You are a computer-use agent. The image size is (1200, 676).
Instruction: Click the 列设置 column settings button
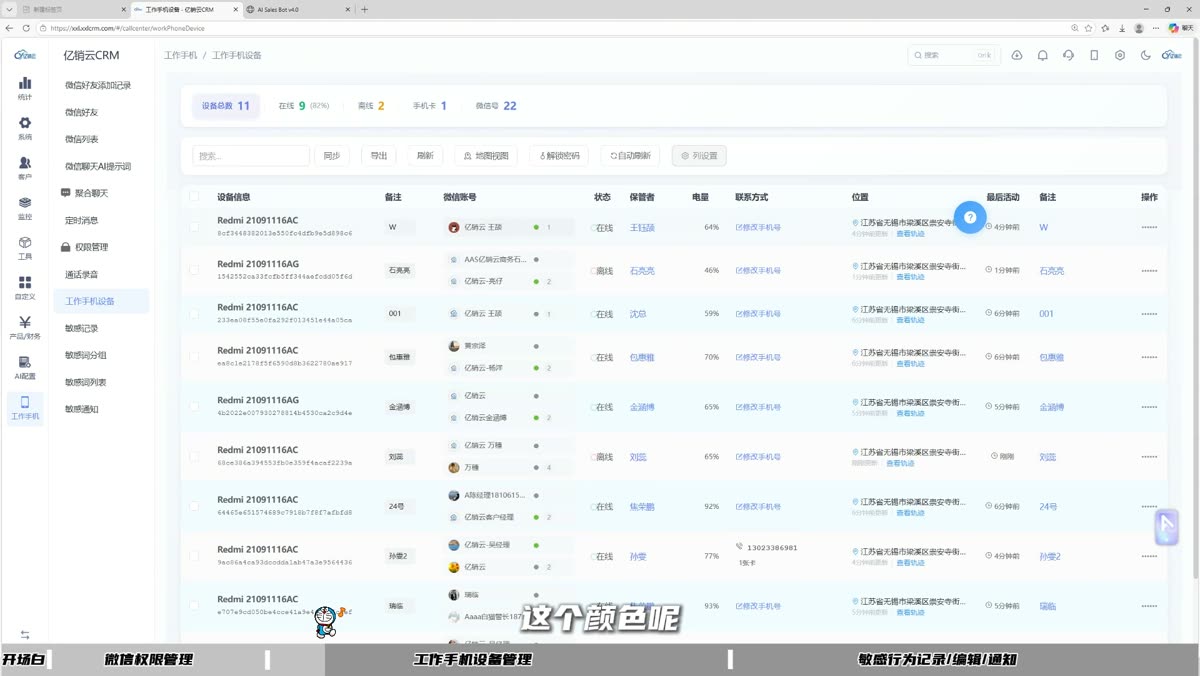tap(699, 156)
